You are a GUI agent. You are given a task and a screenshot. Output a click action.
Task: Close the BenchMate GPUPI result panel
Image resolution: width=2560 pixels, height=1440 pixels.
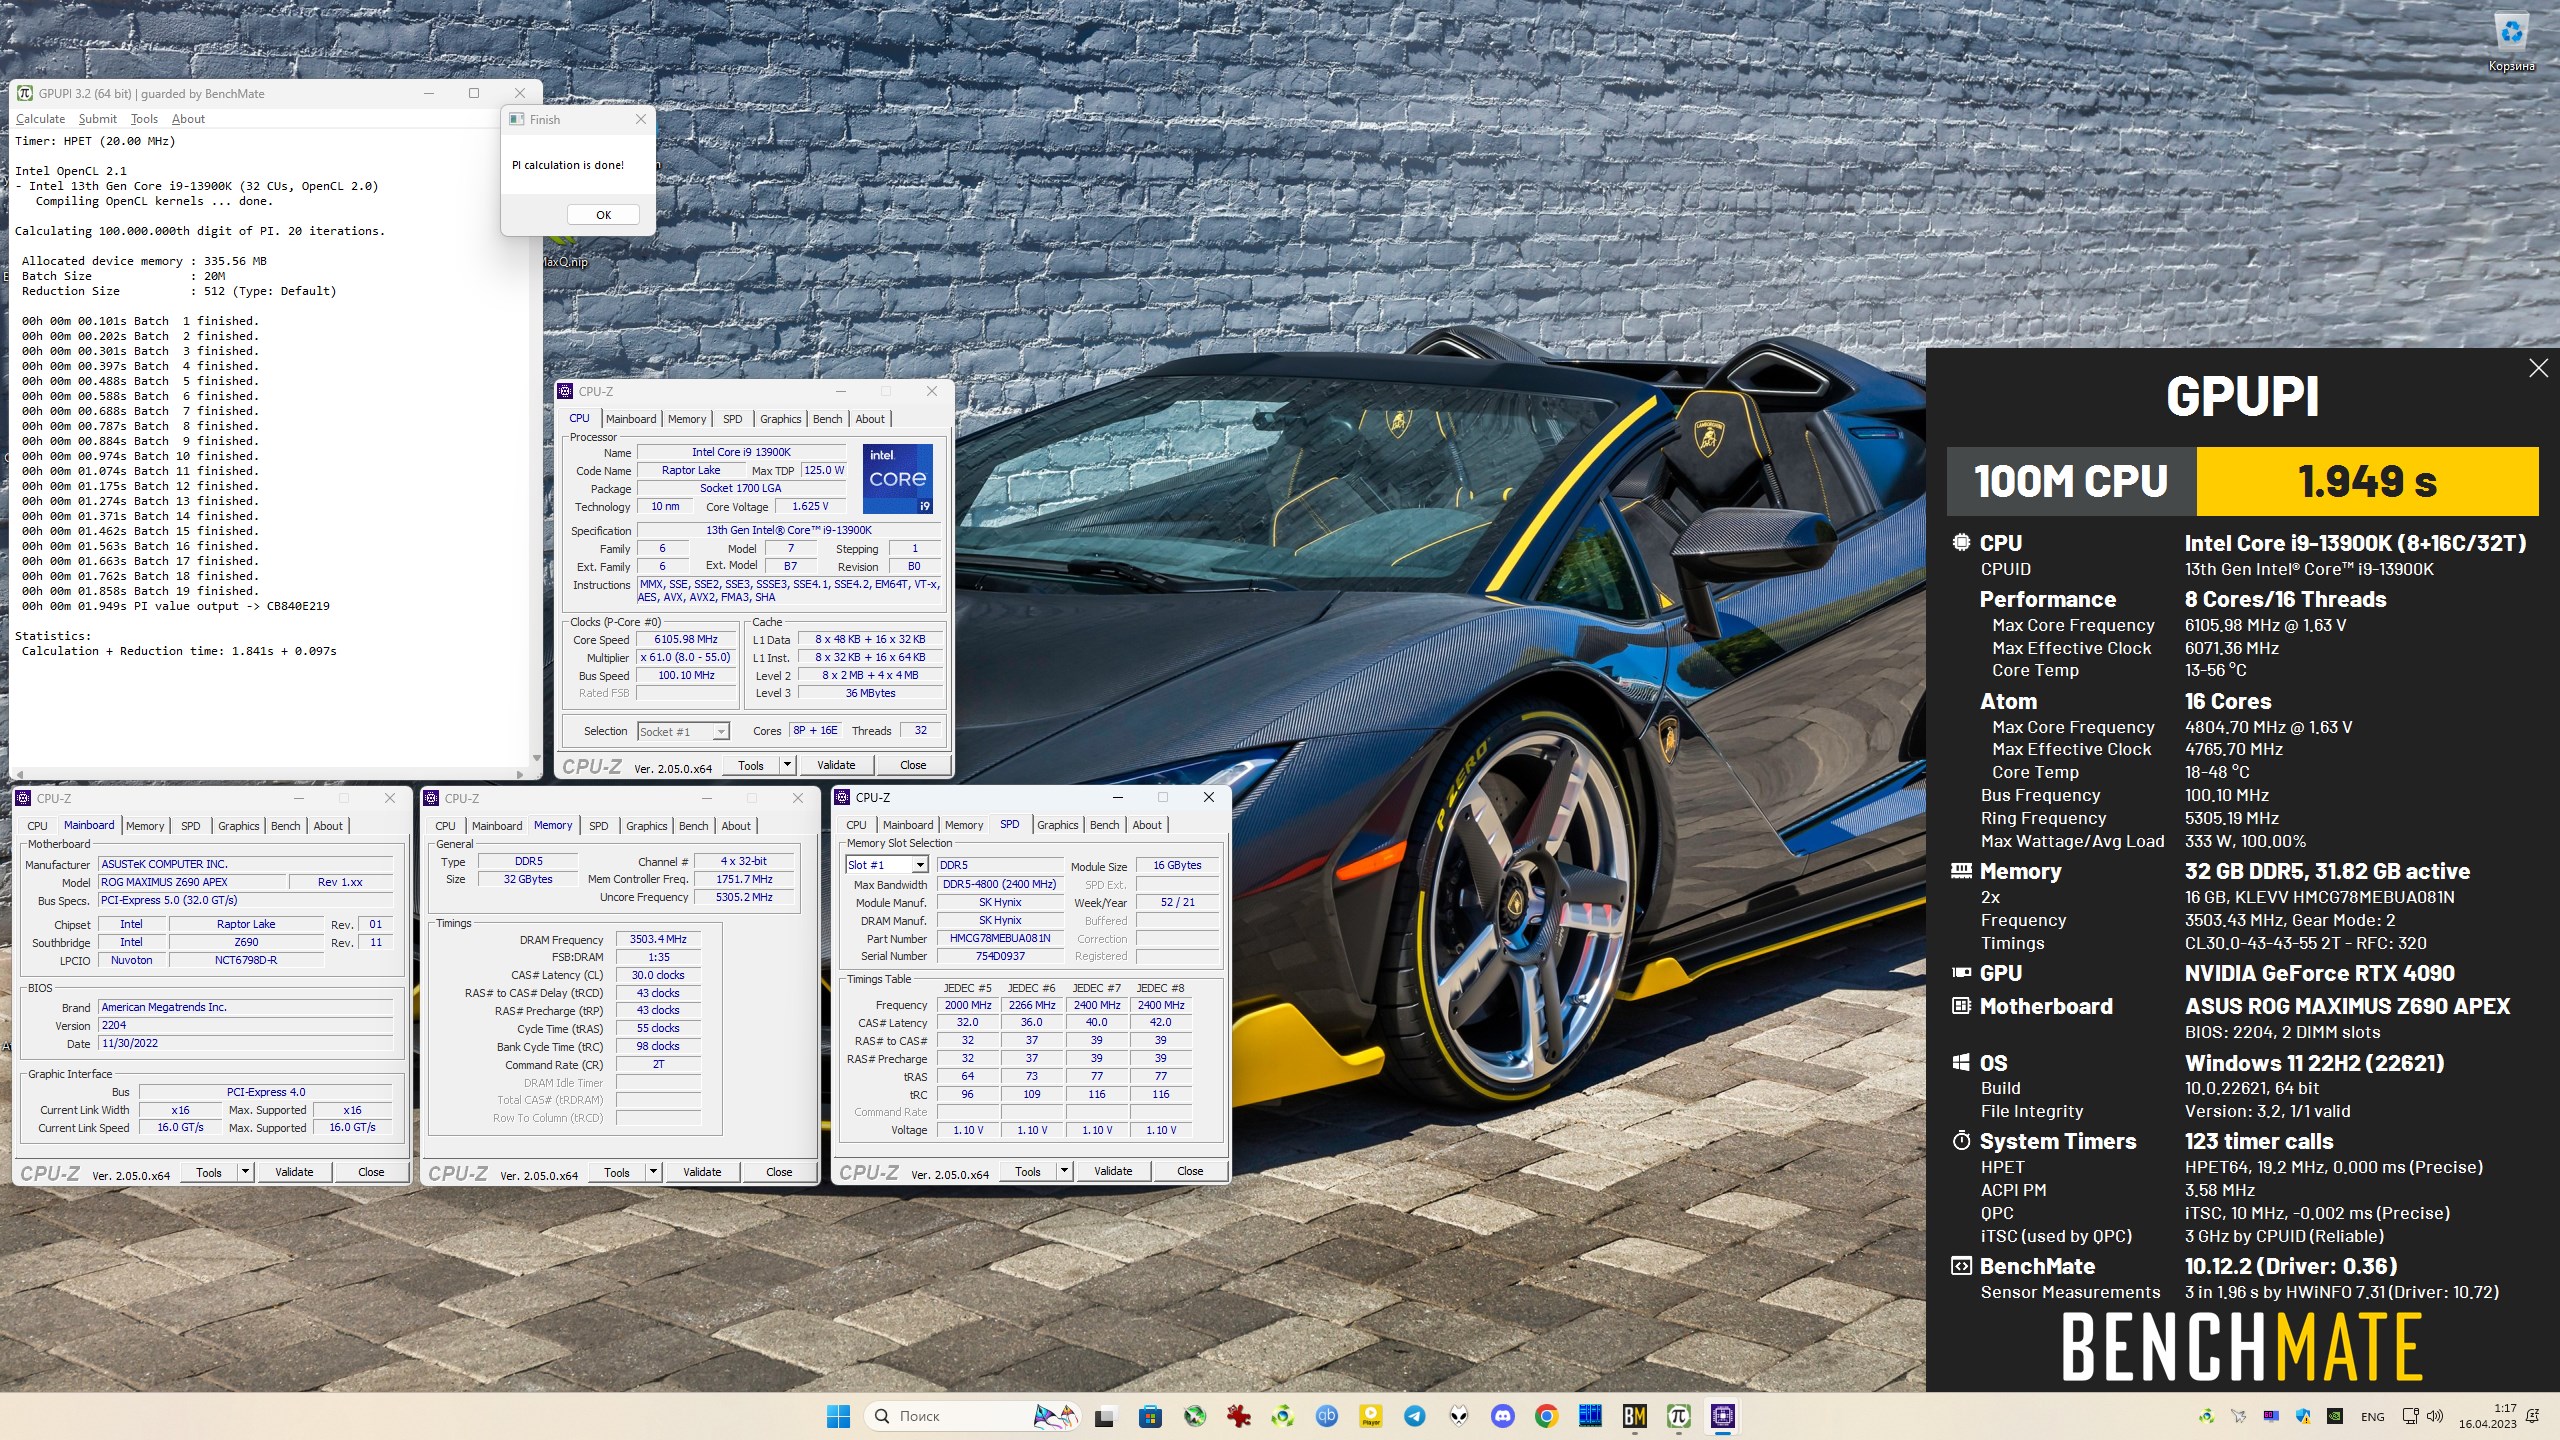pyautogui.click(x=2538, y=368)
